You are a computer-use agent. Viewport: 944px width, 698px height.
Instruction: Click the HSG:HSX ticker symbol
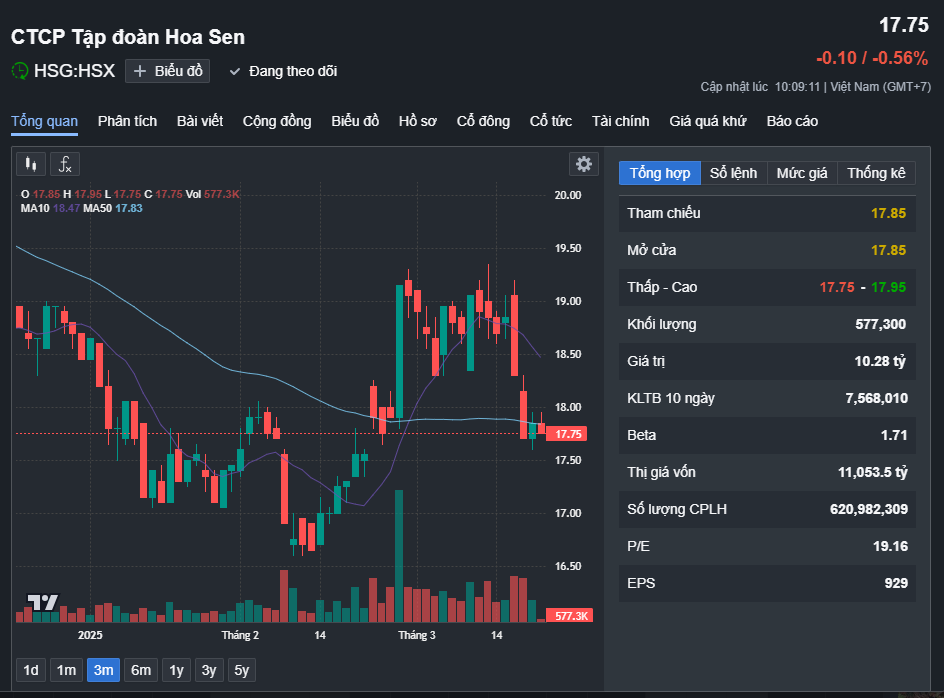(74, 71)
